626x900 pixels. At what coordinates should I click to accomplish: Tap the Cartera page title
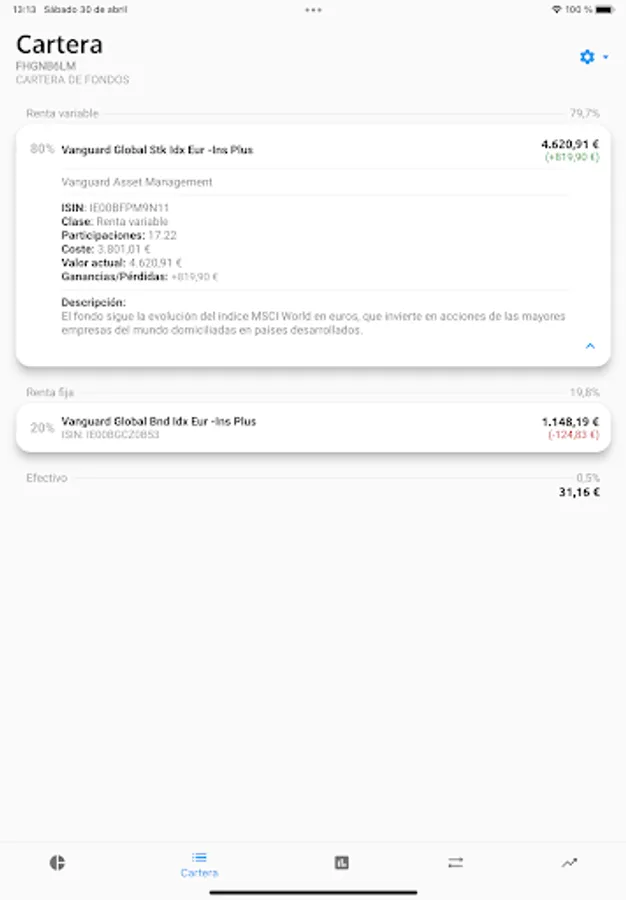(60, 45)
